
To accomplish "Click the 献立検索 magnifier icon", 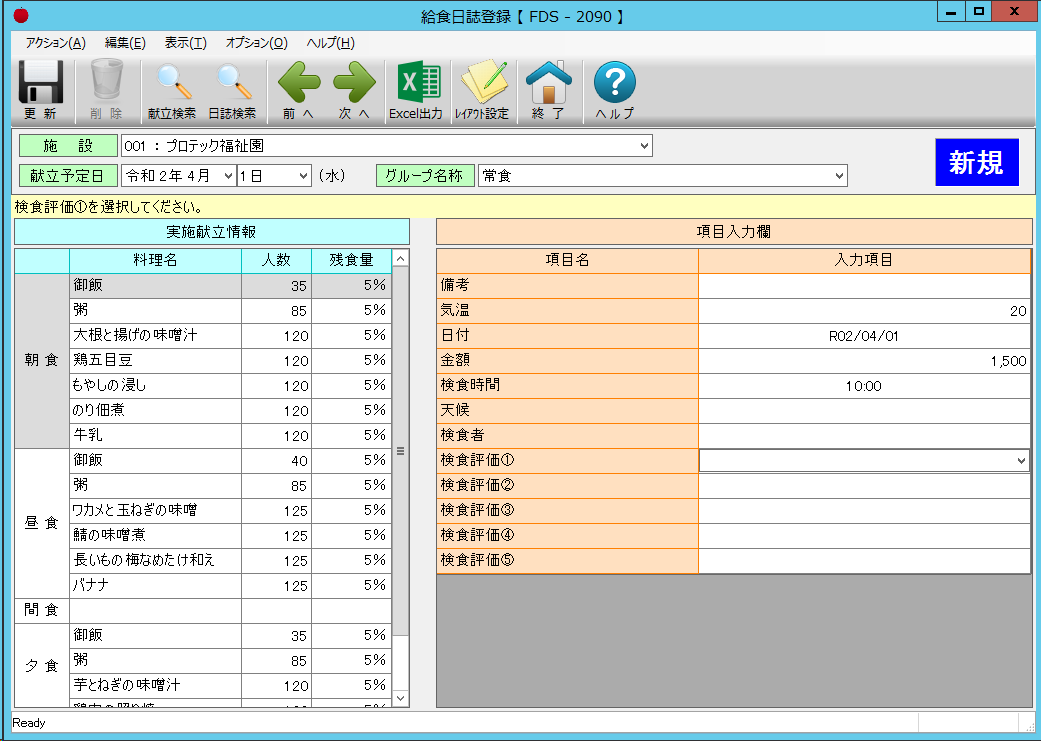I will click(x=171, y=89).
